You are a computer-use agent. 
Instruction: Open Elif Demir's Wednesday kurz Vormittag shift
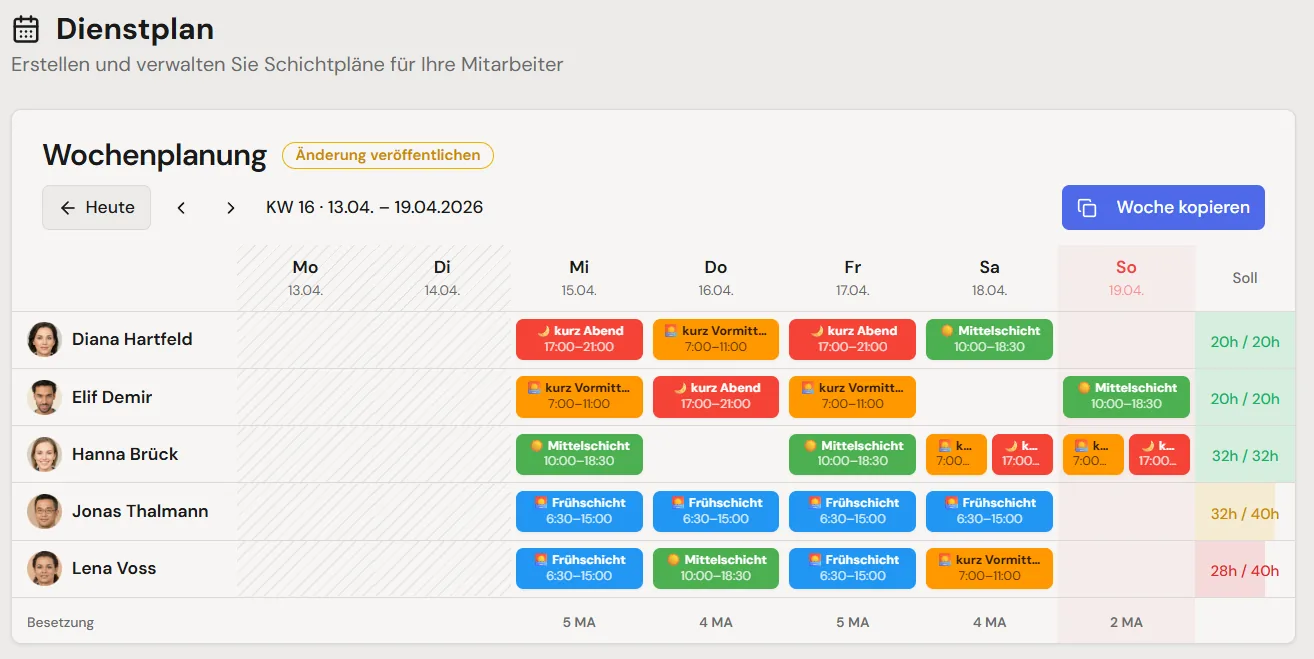click(x=579, y=396)
